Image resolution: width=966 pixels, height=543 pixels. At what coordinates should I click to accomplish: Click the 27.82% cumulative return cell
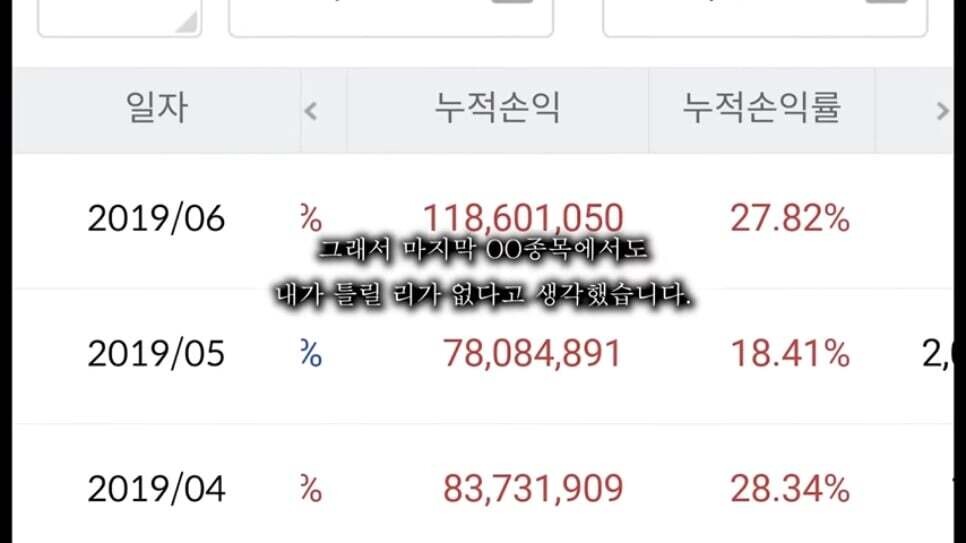[x=790, y=219]
